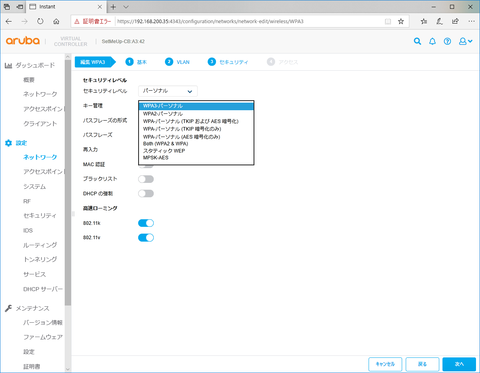Disable the 802.11v switch
The width and height of the screenshot is (480, 373).
coord(146,238)
